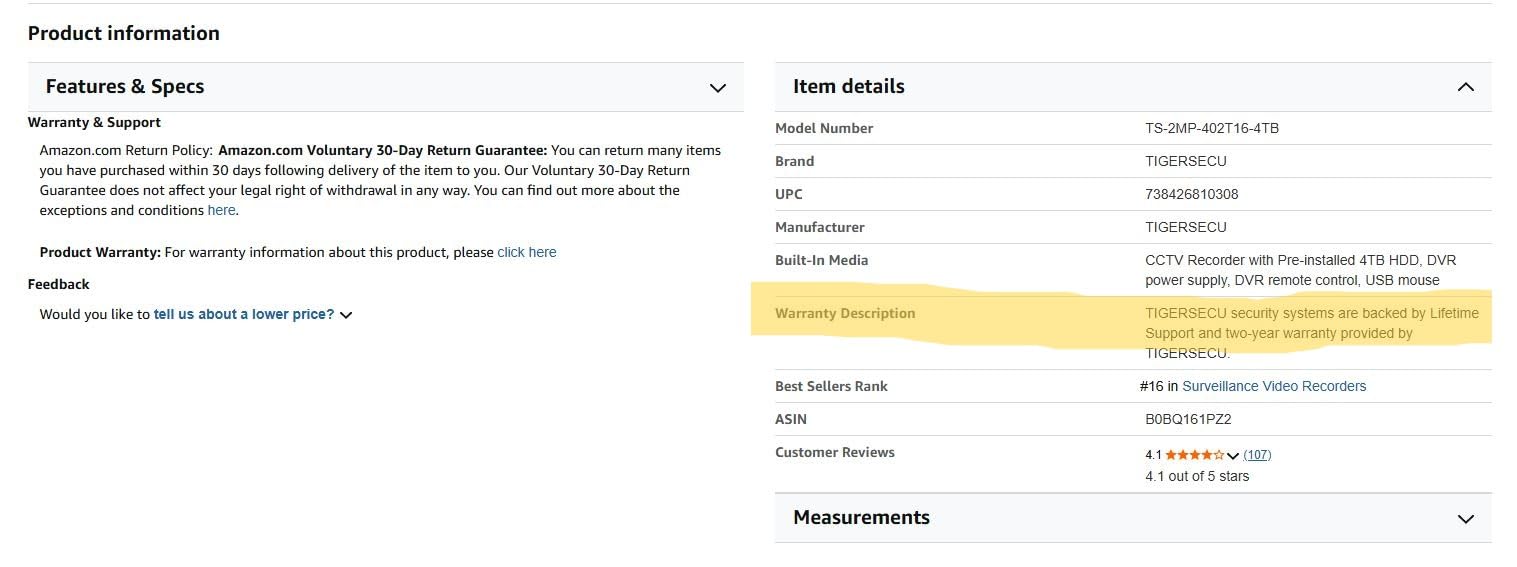Open Surveillance Video Recorders category link
This screenshot has height=567, width=1517.
tap(1274, 386)
